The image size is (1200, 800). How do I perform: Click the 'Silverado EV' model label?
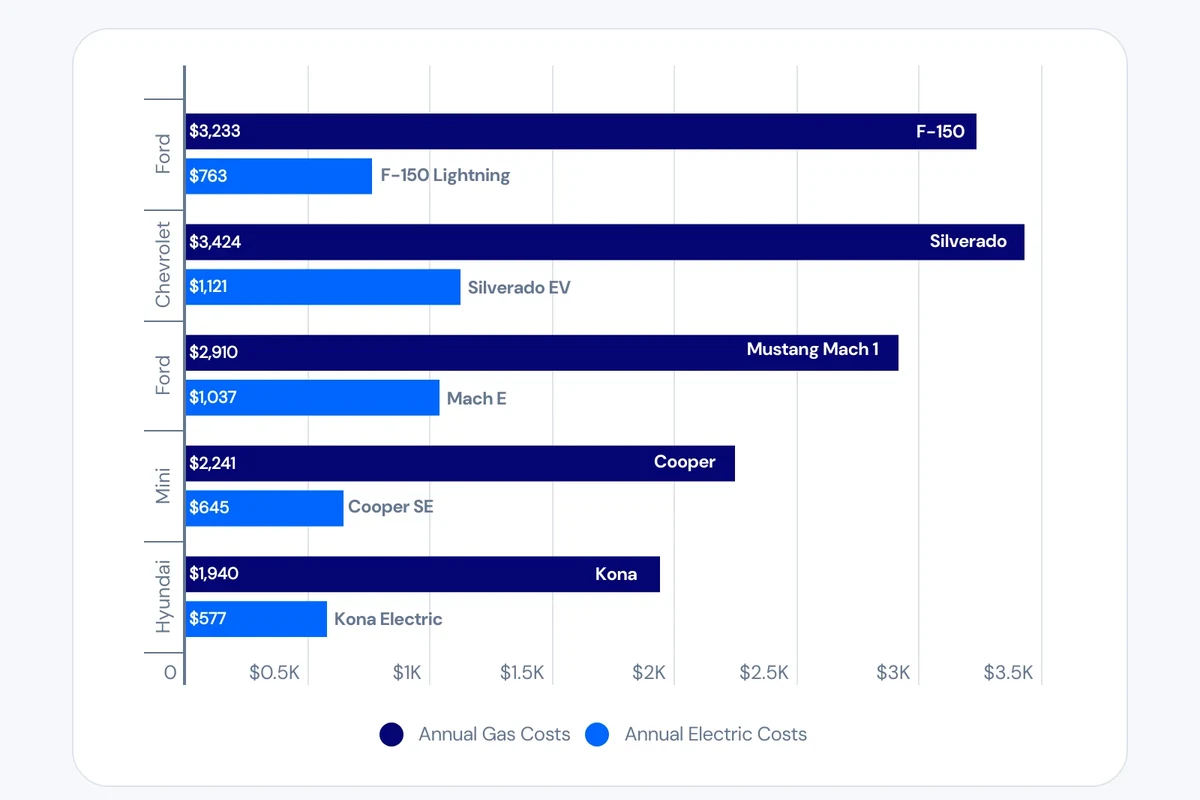pyautogui.click(x=519, y=288)
